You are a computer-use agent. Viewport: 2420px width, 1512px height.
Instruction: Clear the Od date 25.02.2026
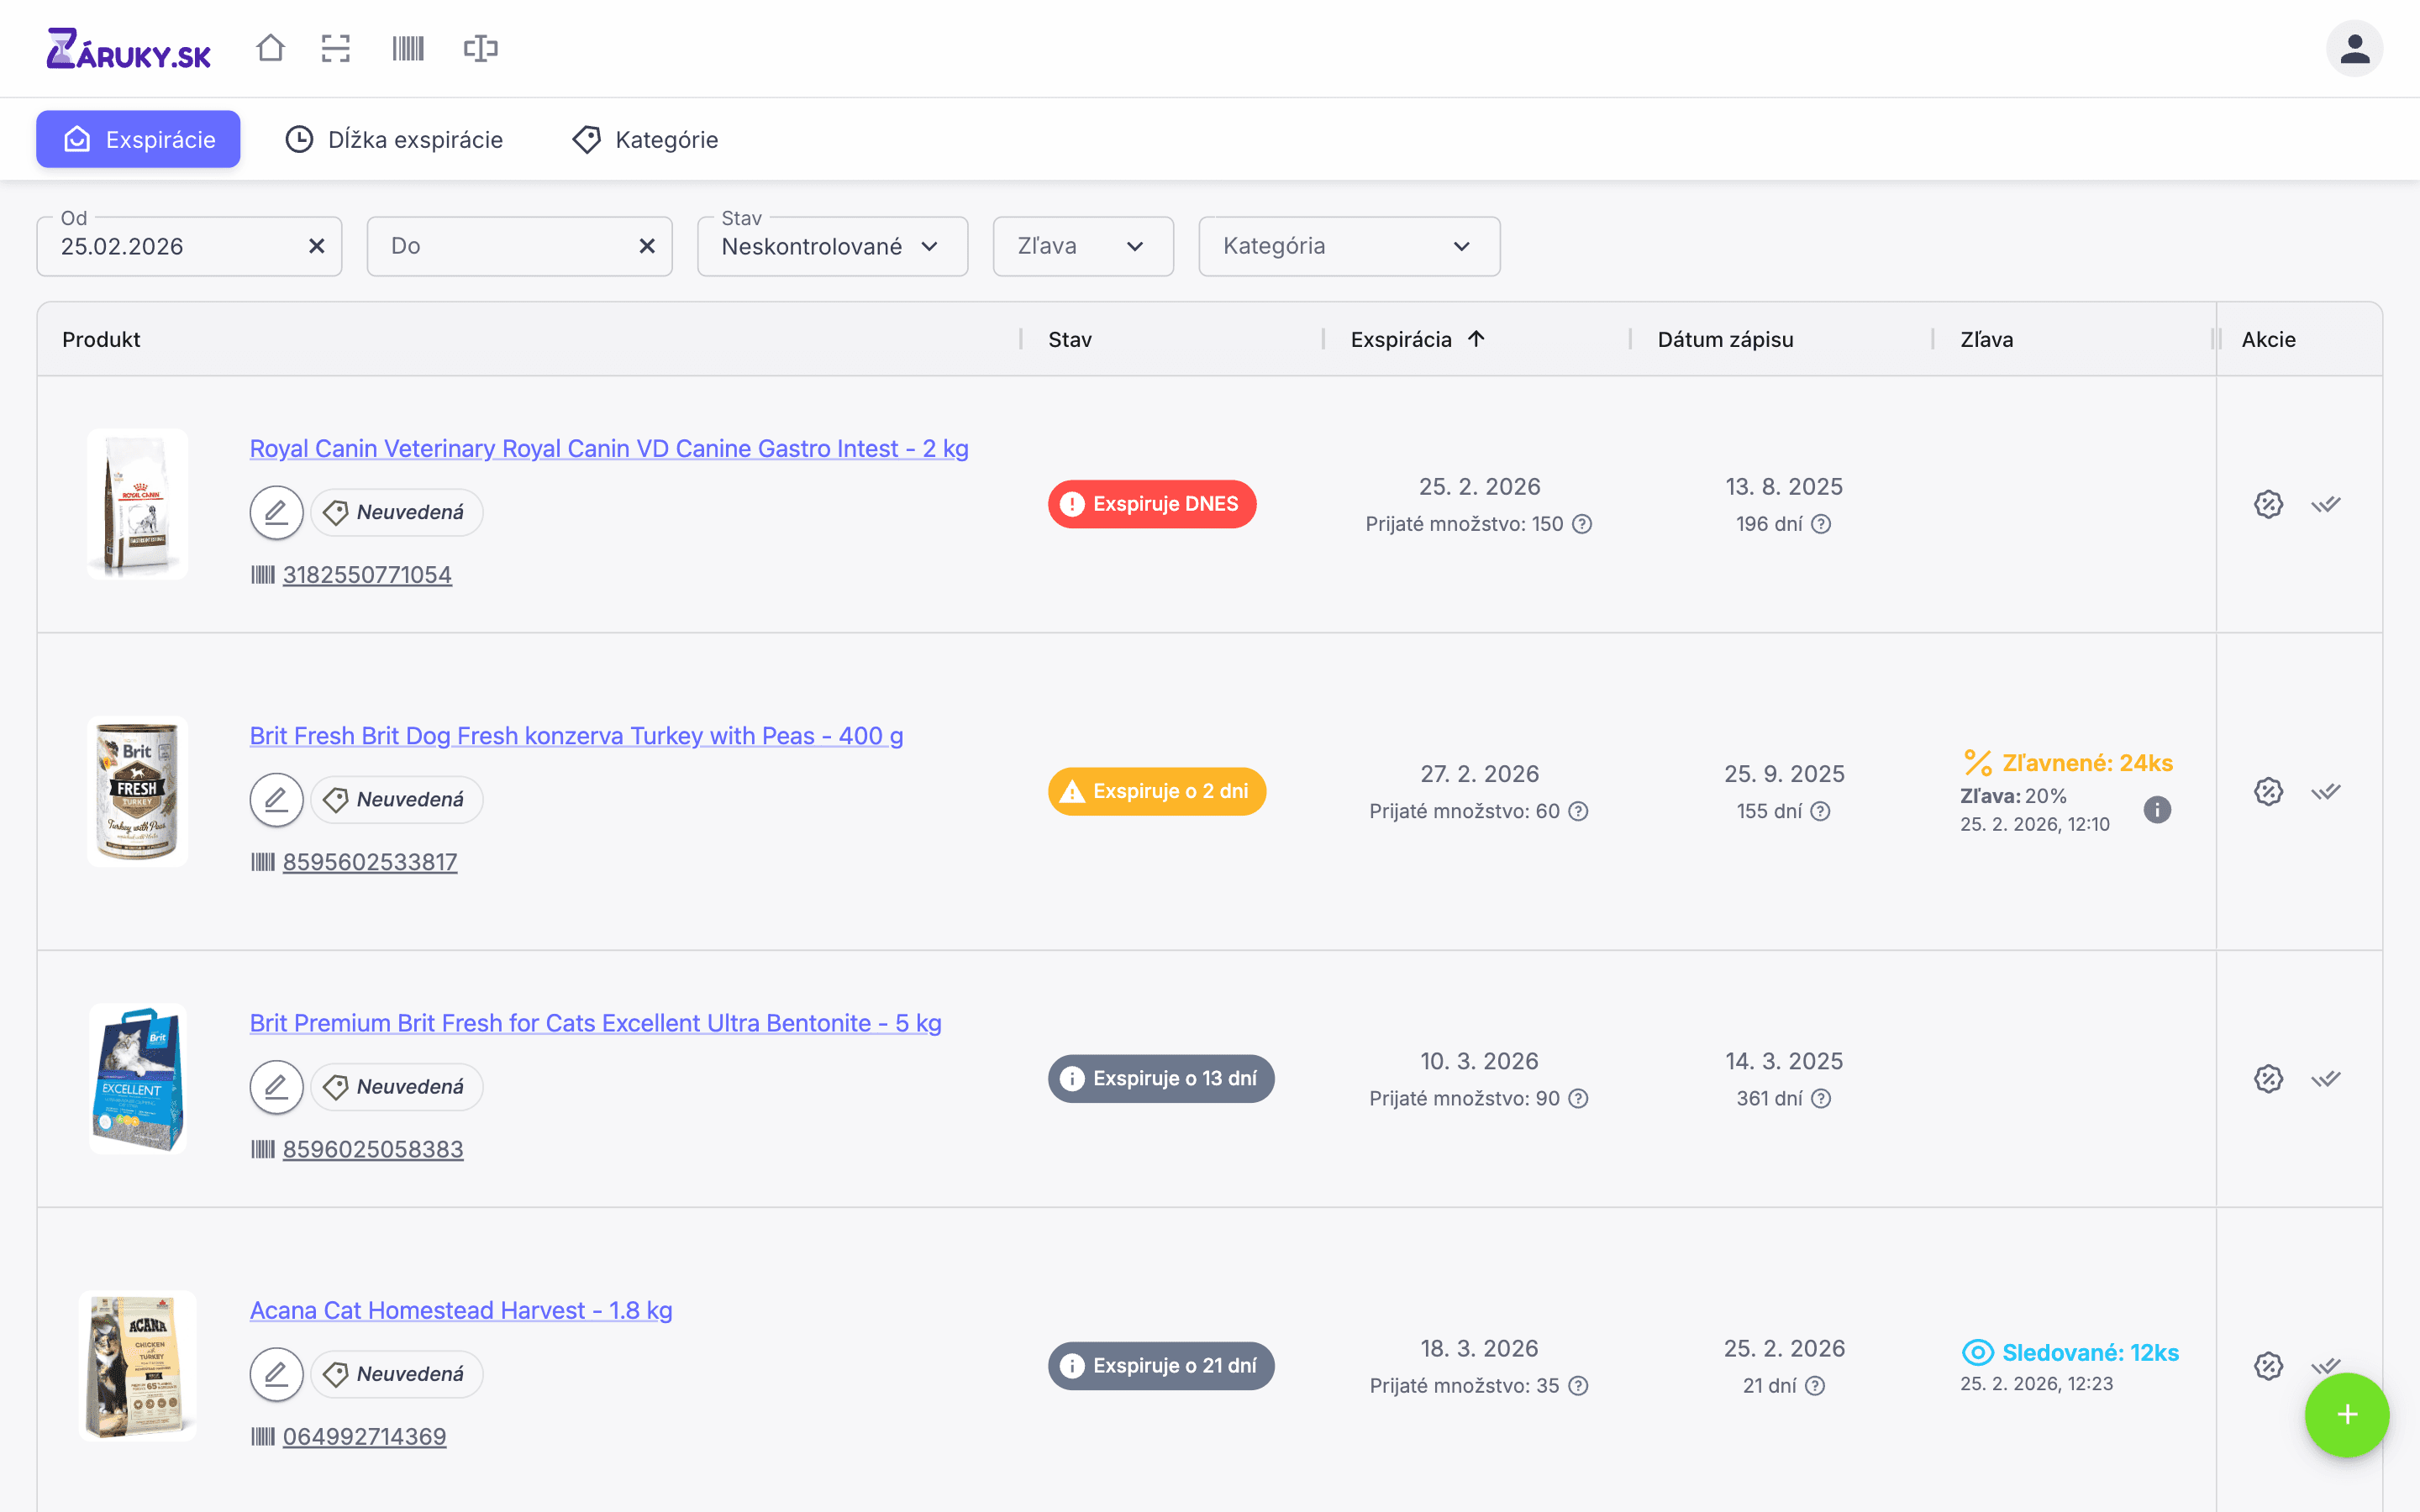(x=316, y=246)
